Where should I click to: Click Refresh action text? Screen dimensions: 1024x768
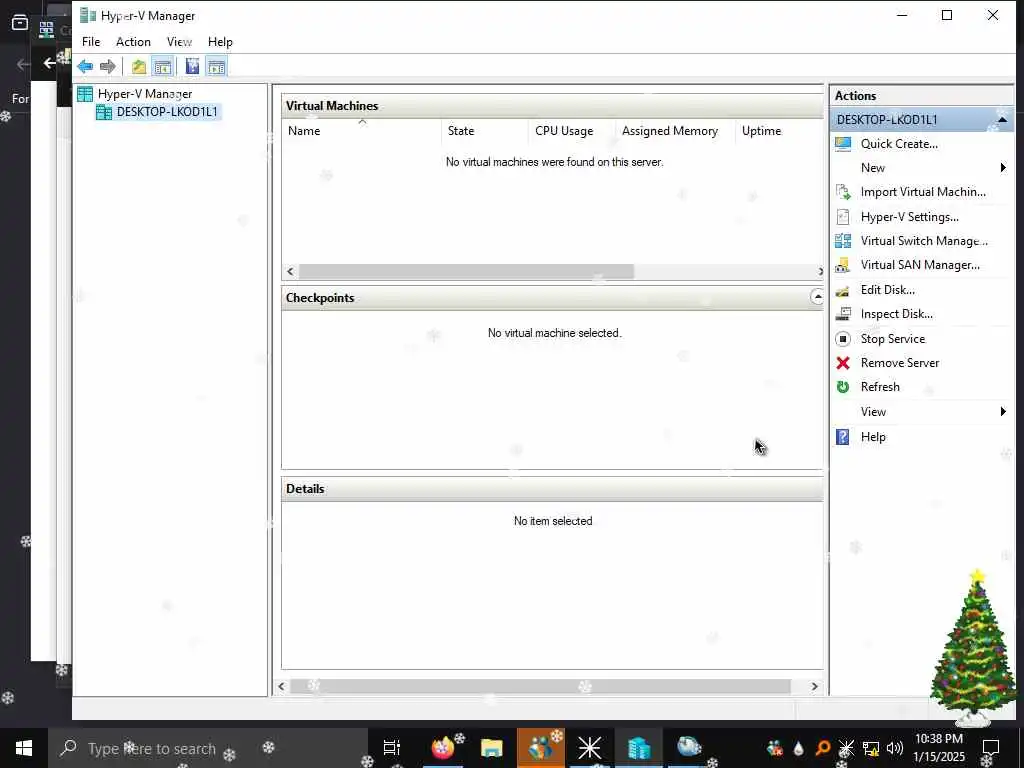pyautogui.click(x=880, y=387)
